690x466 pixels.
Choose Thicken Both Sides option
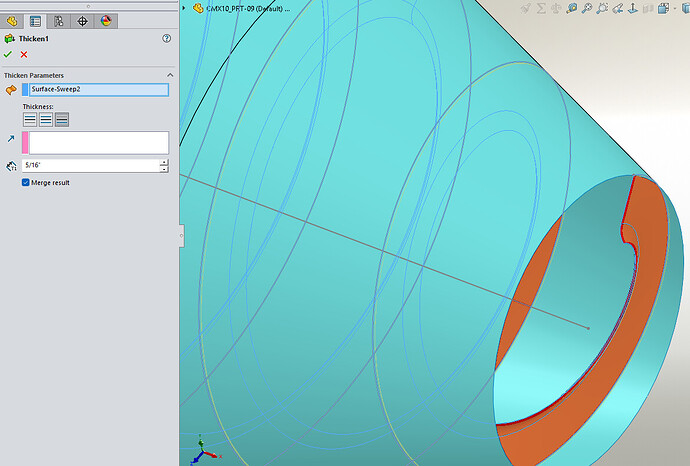click(46, 120)
